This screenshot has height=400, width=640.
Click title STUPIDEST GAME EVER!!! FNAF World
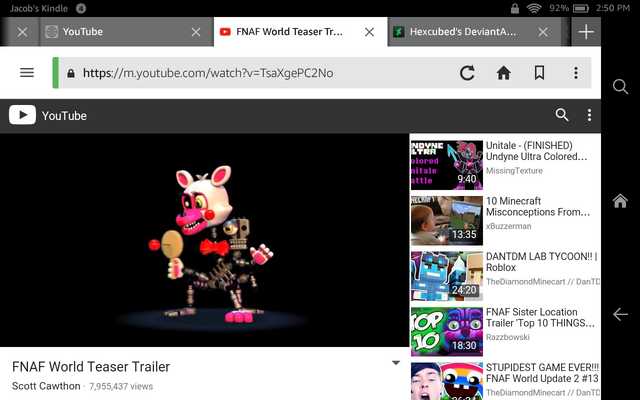pyautogui.click(x=542, y=373)
